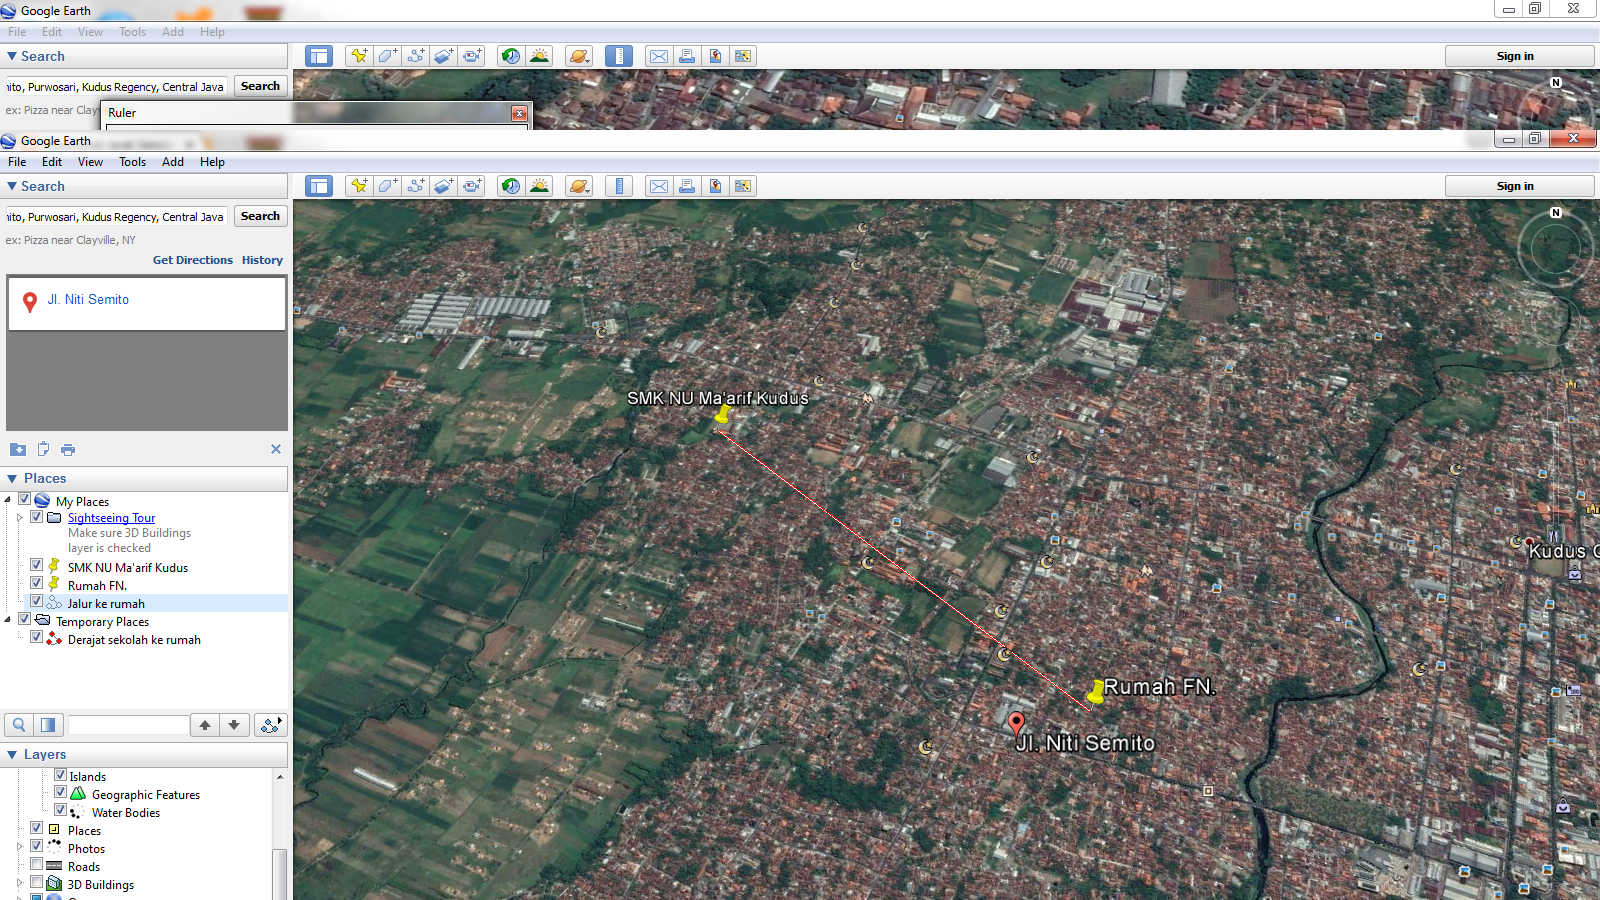Viewport: 1600px width, 900px height.
Task: Click Search button in front window
Action: [260, 216]
